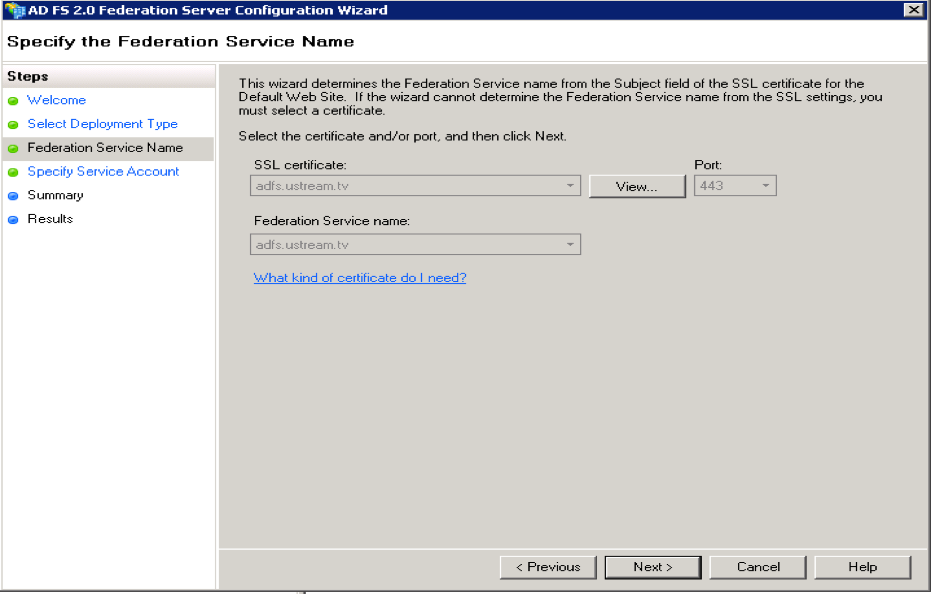Open the Select Deployment Type step
This screenshot has height=594, width=931.
coord(103,124)
